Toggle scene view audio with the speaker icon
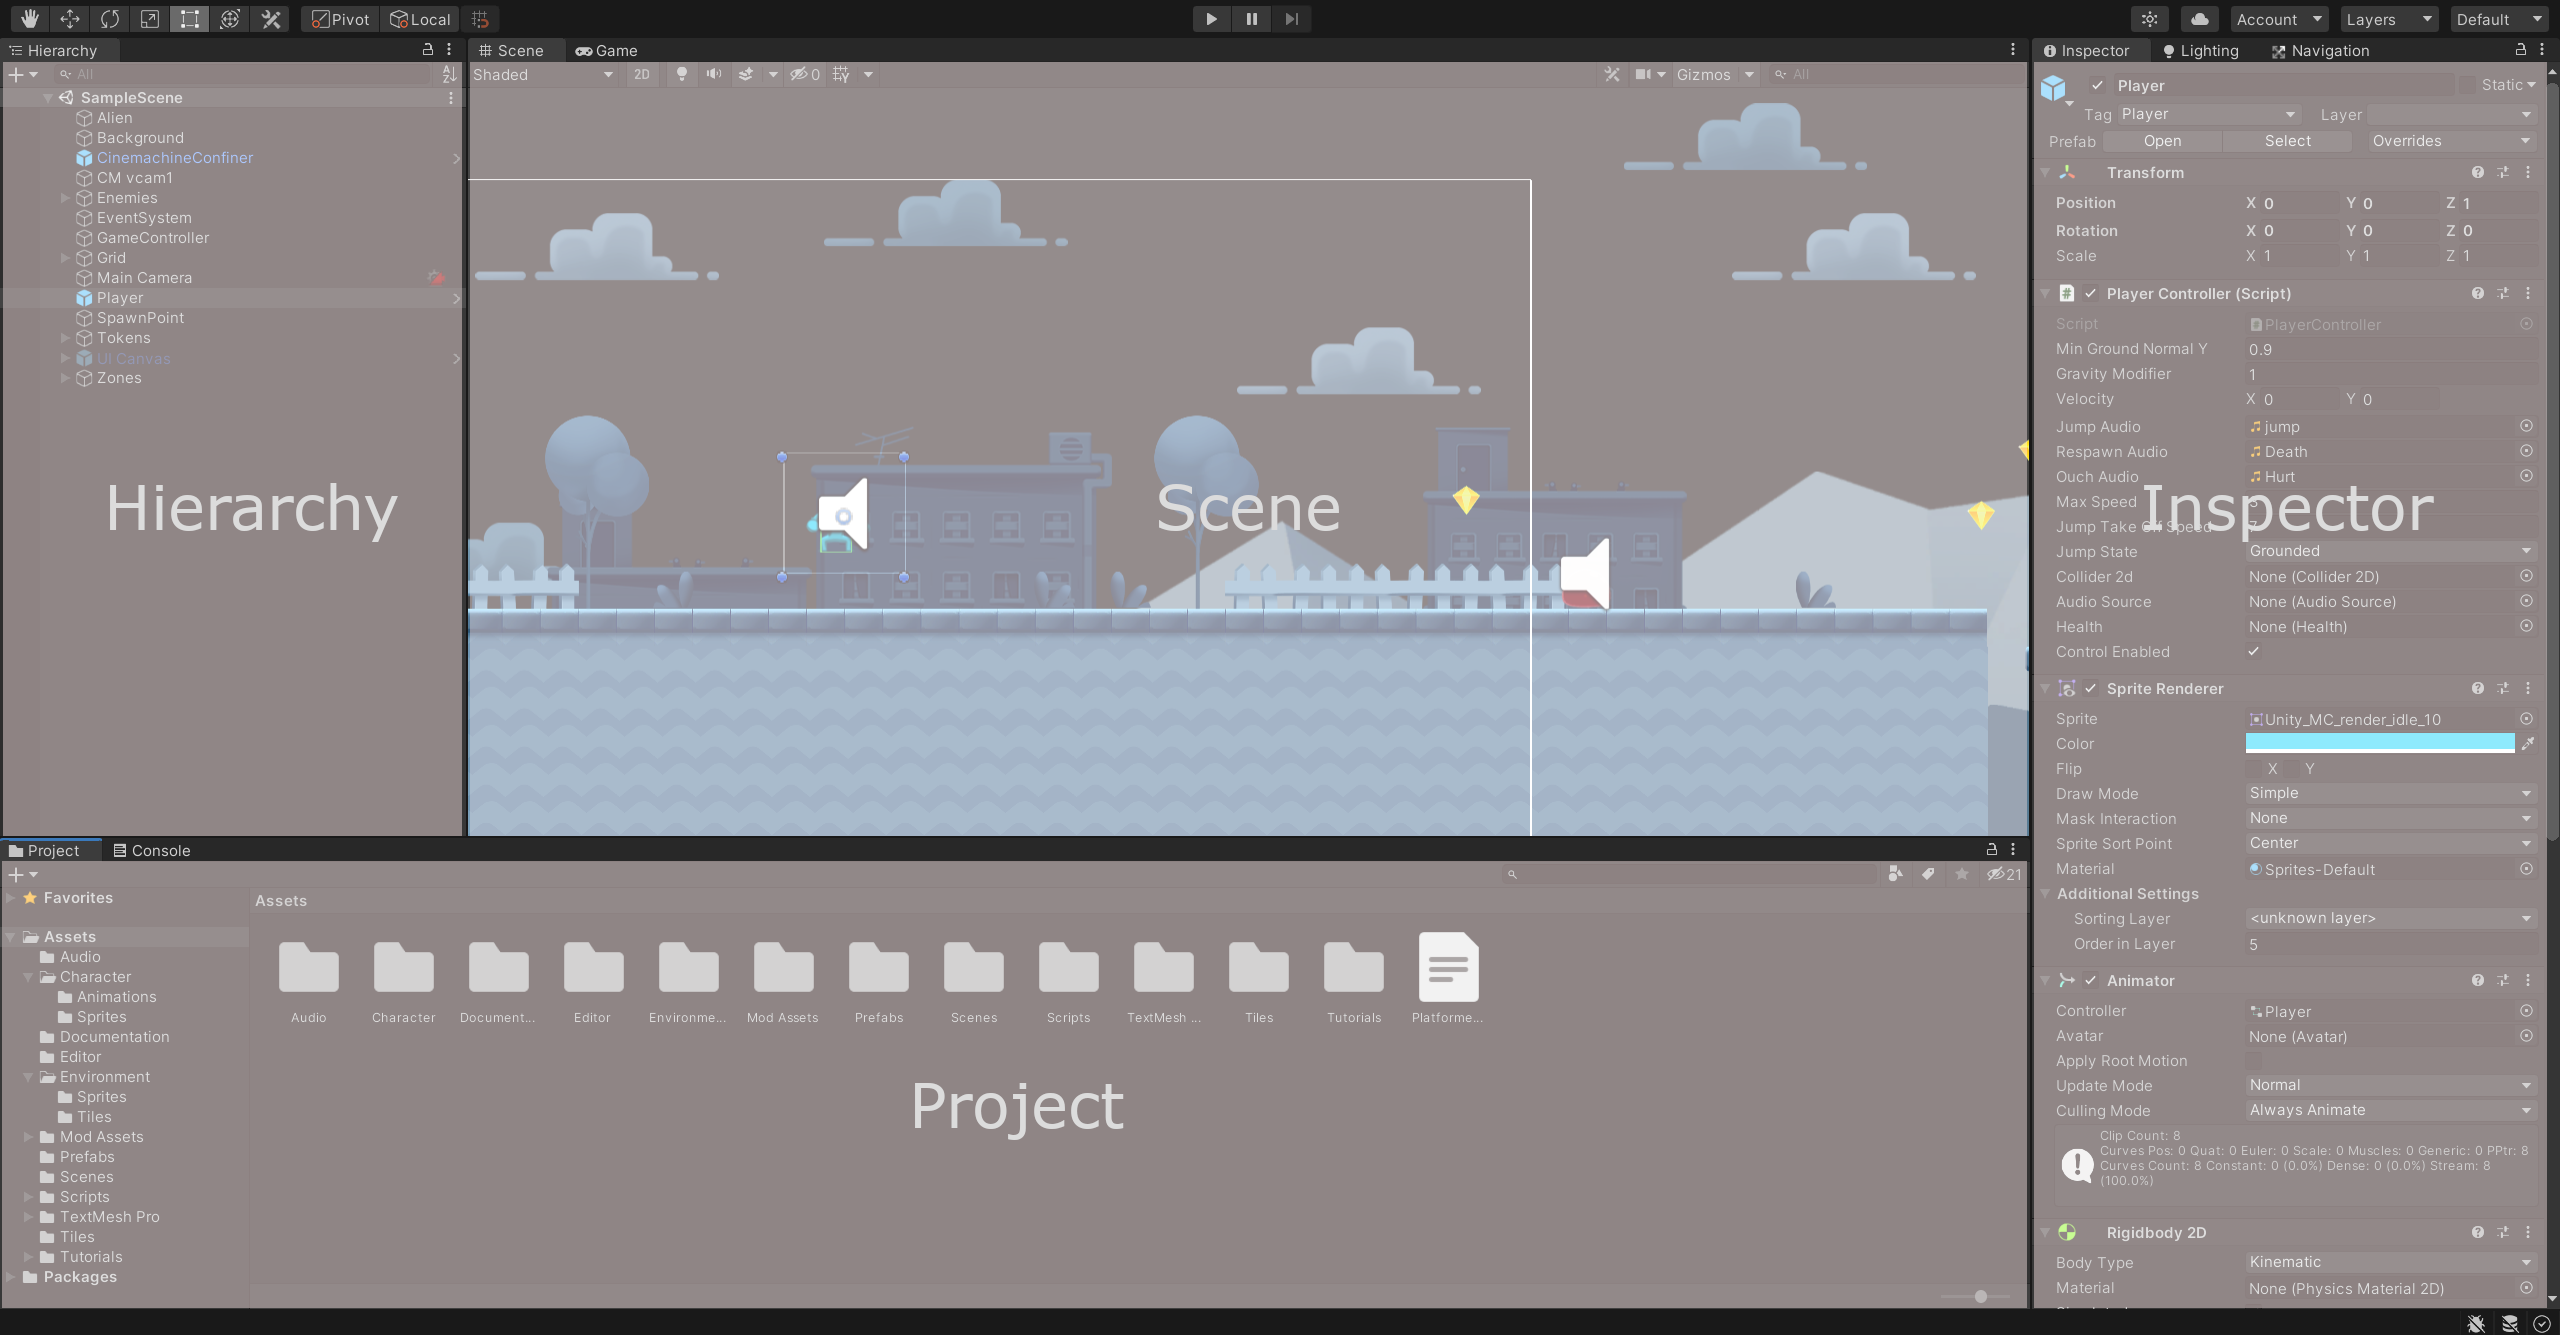 tap(713, 74)
